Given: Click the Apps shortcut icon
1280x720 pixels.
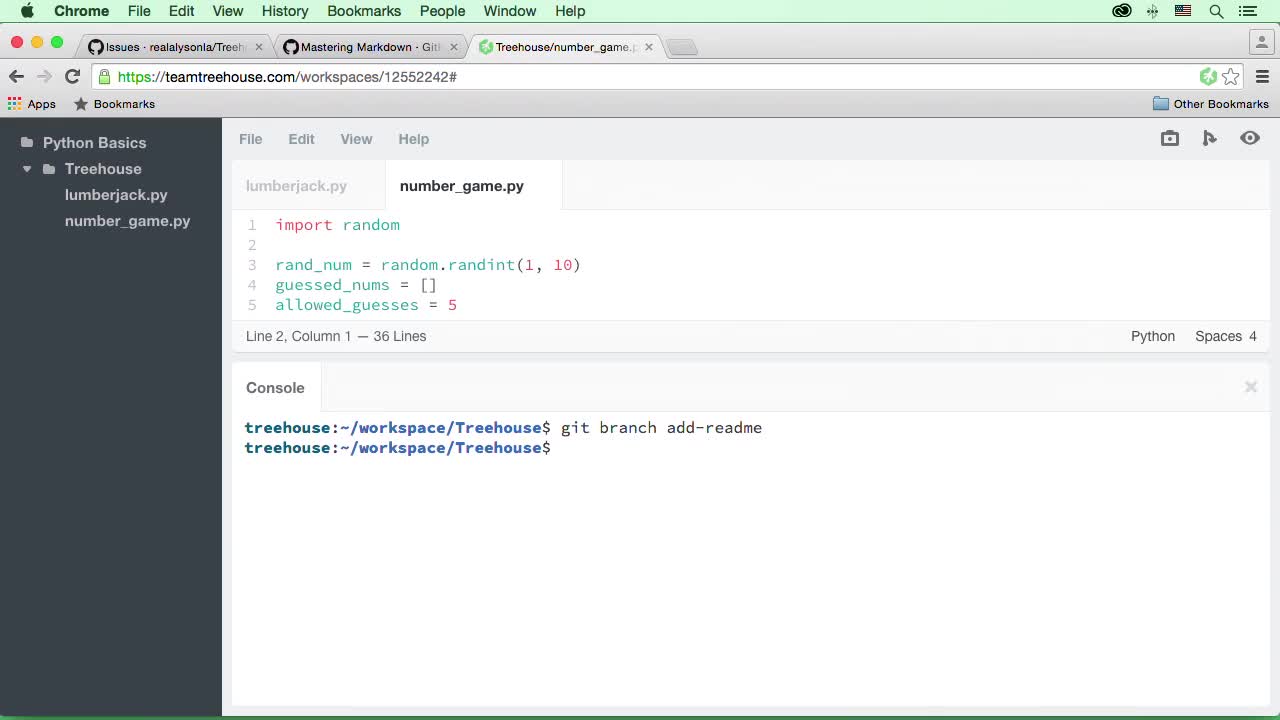Looking at the screenshot, I should 14,103.
